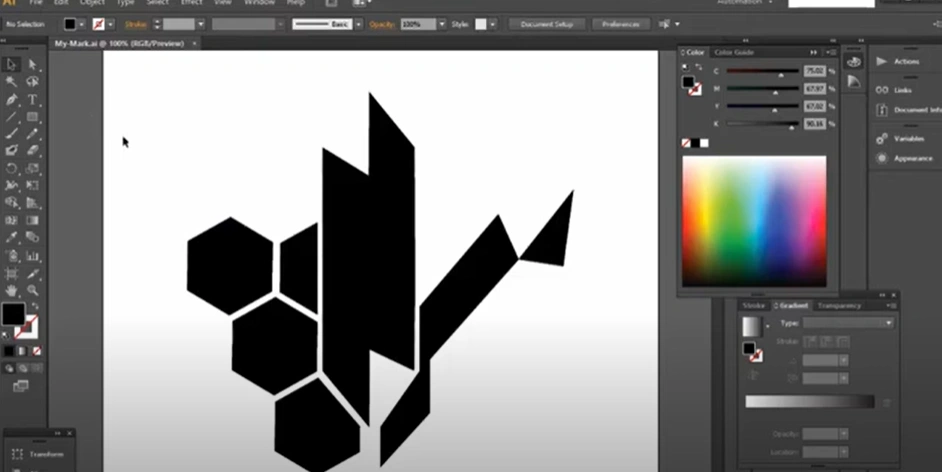Open the Basic brush definition dropdown
This screenshot has width=942, height=472.
point(359,25)
